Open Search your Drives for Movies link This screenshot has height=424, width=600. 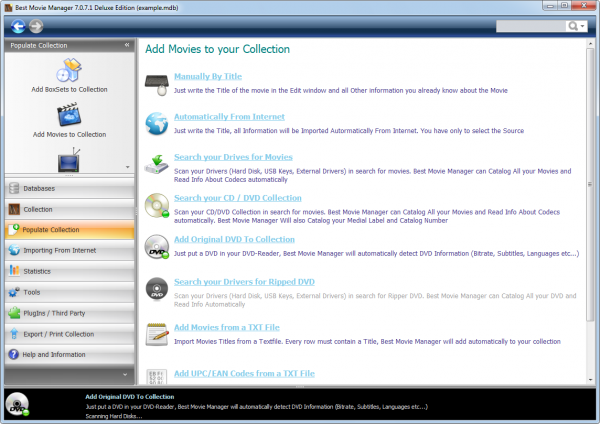click(233, 157)
